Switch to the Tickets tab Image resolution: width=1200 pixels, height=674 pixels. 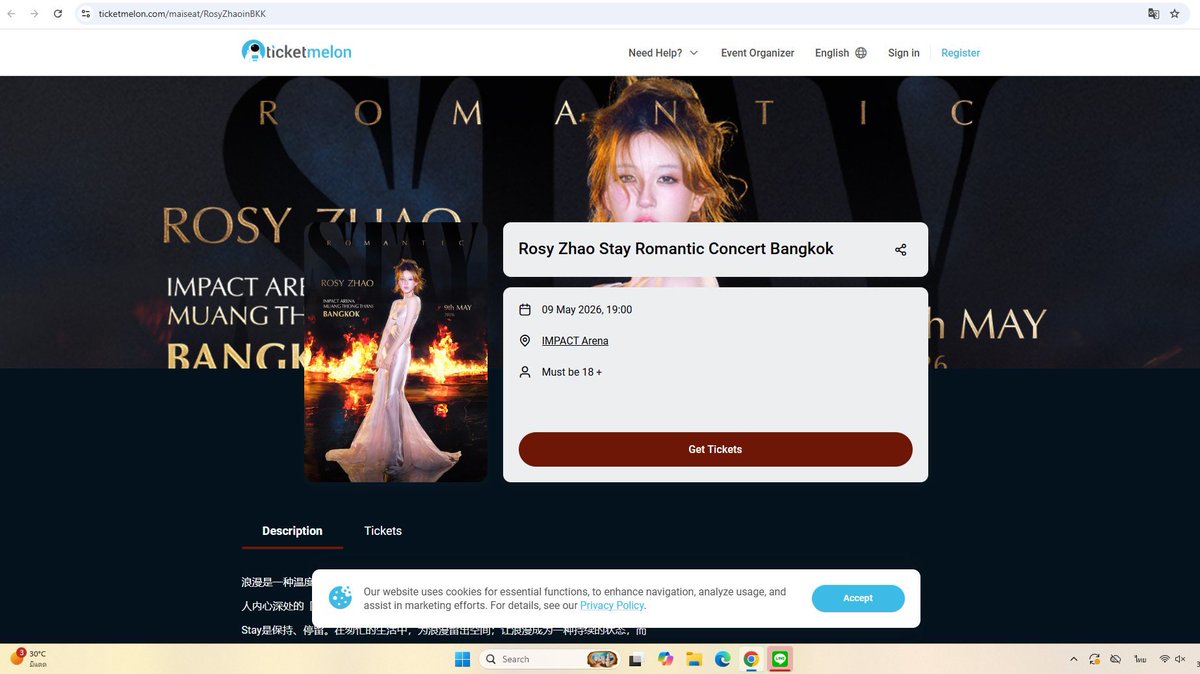point(383,531)
